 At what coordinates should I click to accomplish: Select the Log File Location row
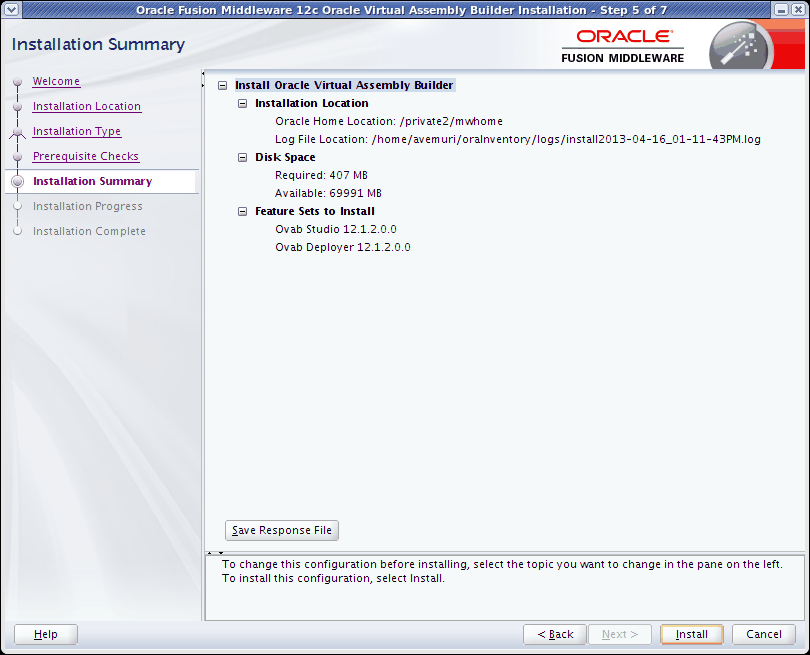(518, 139)
